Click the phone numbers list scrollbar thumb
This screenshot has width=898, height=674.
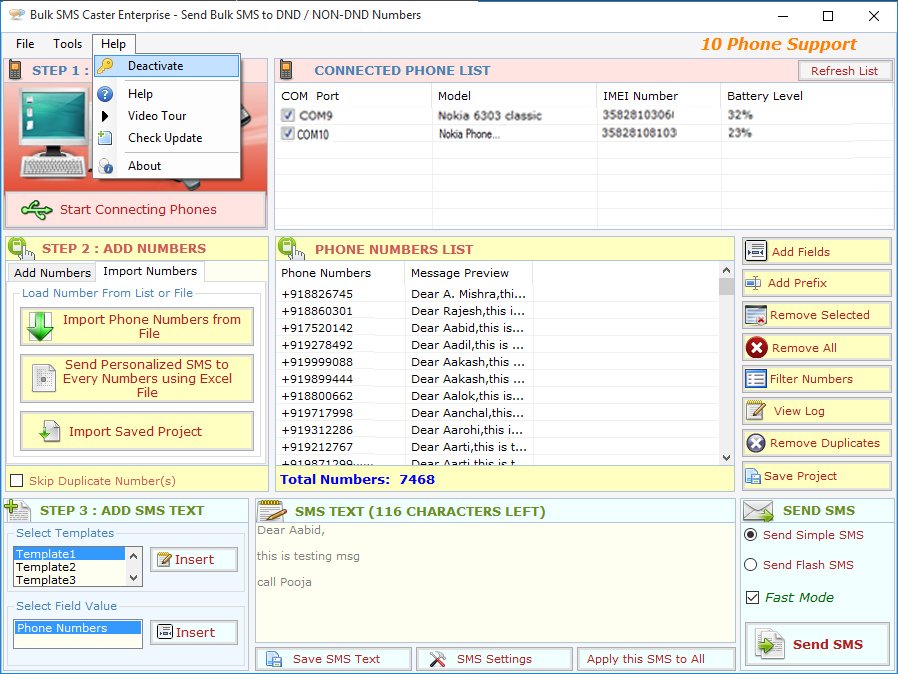(x=726, y=286)
